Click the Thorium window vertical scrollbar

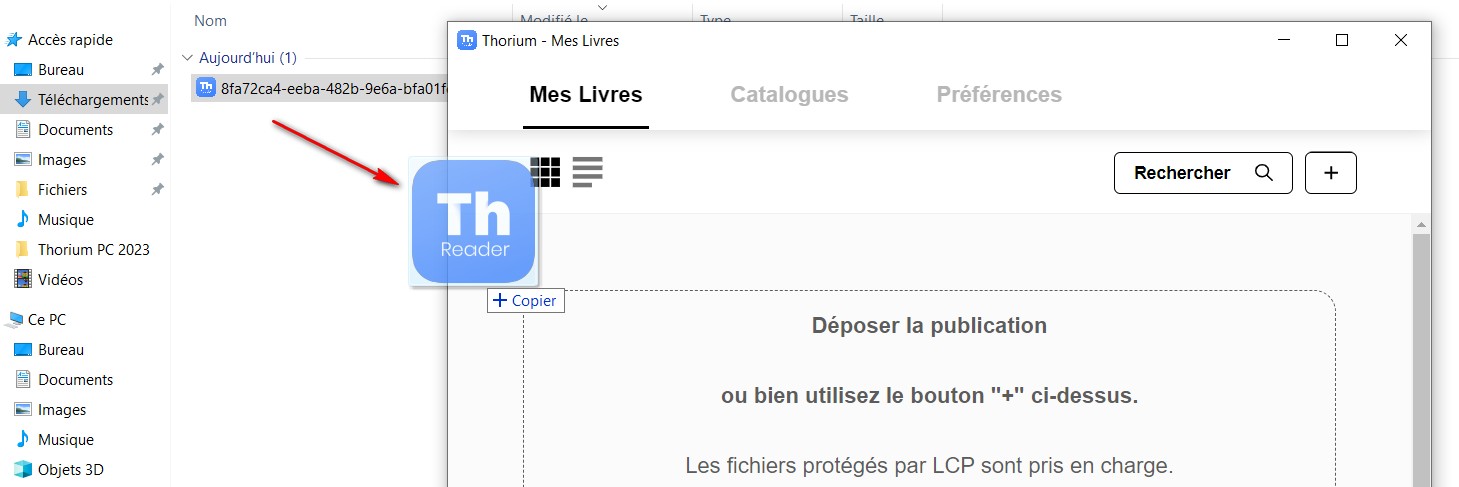1421,350
